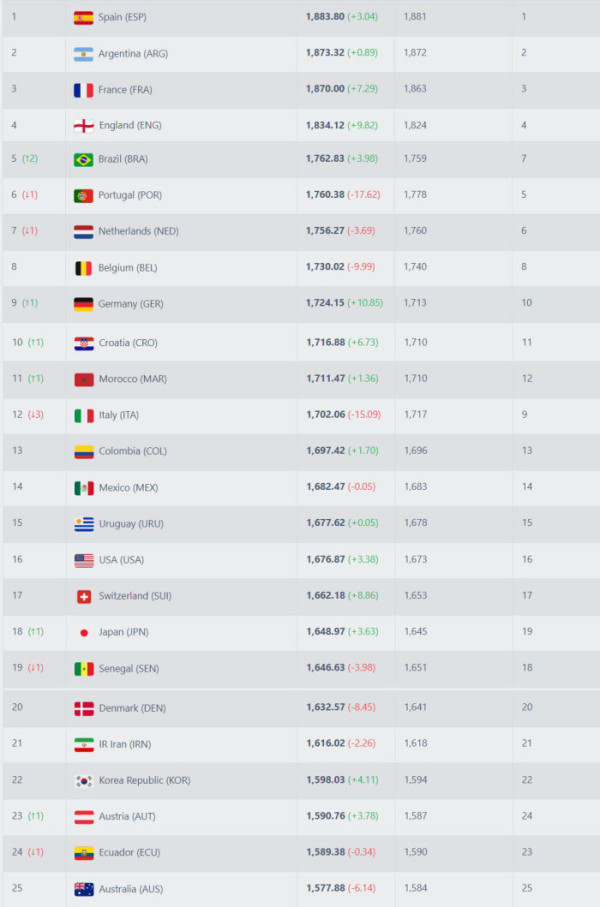Click the Japan flag icon
Viewport: 600px width, 907px height.
pos(84,632)
